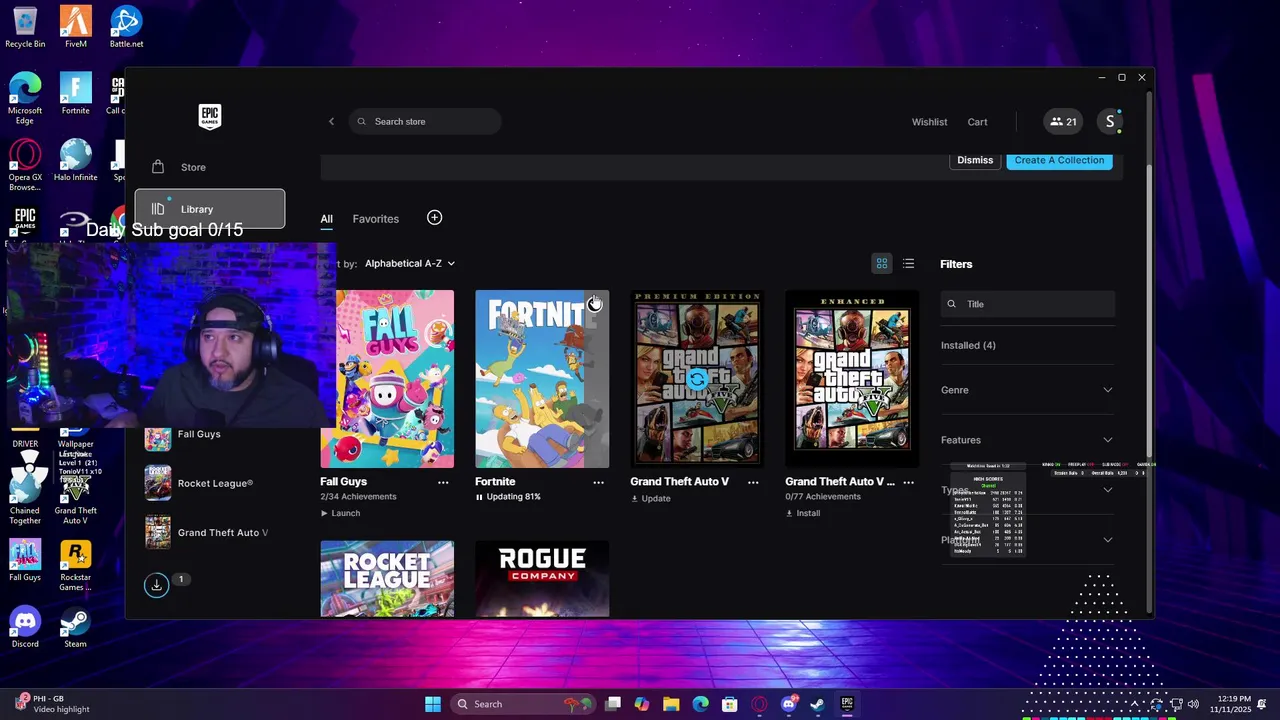
Task: Click the taskbar Search box
Action: tap(525, 704)
